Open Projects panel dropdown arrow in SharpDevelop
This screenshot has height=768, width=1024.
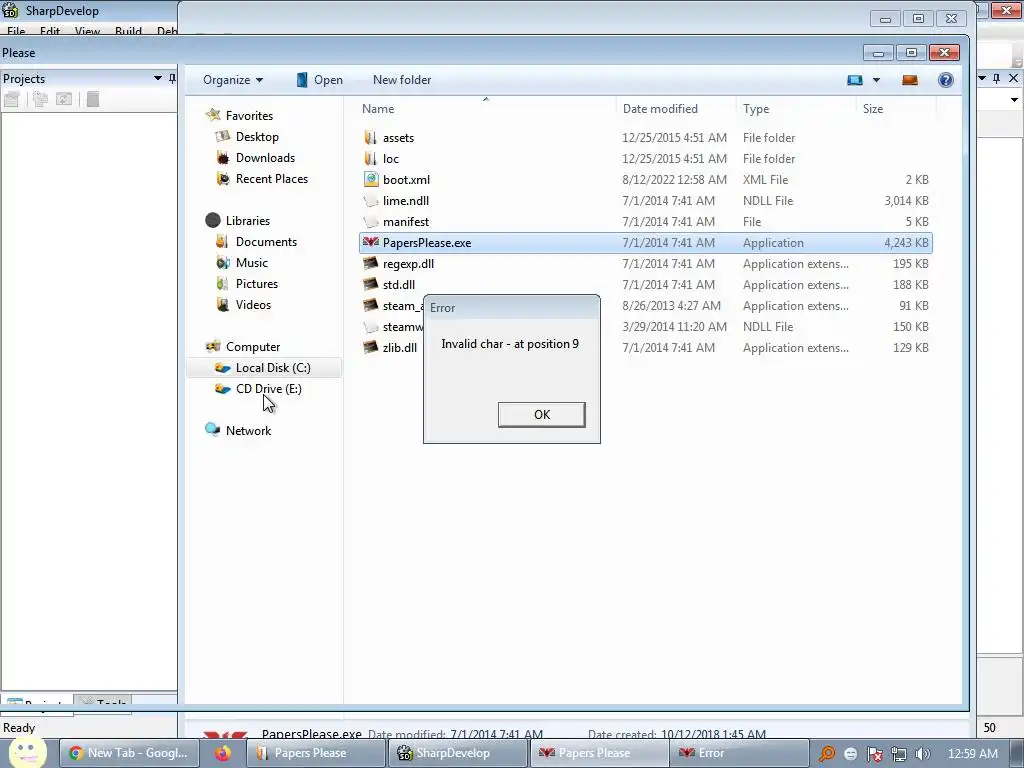click(157, 78)
